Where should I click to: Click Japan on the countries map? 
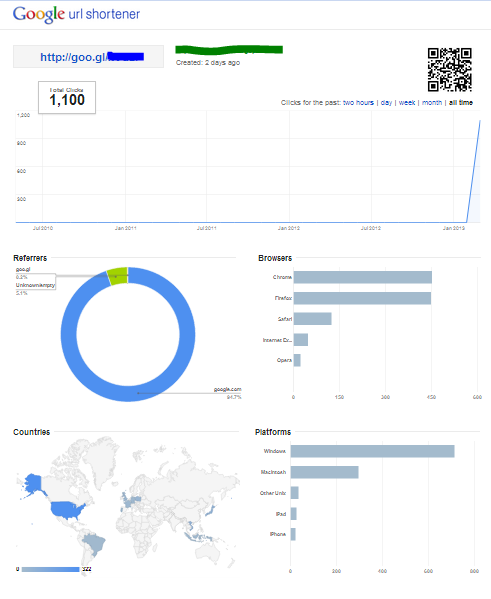click(211, 510)
